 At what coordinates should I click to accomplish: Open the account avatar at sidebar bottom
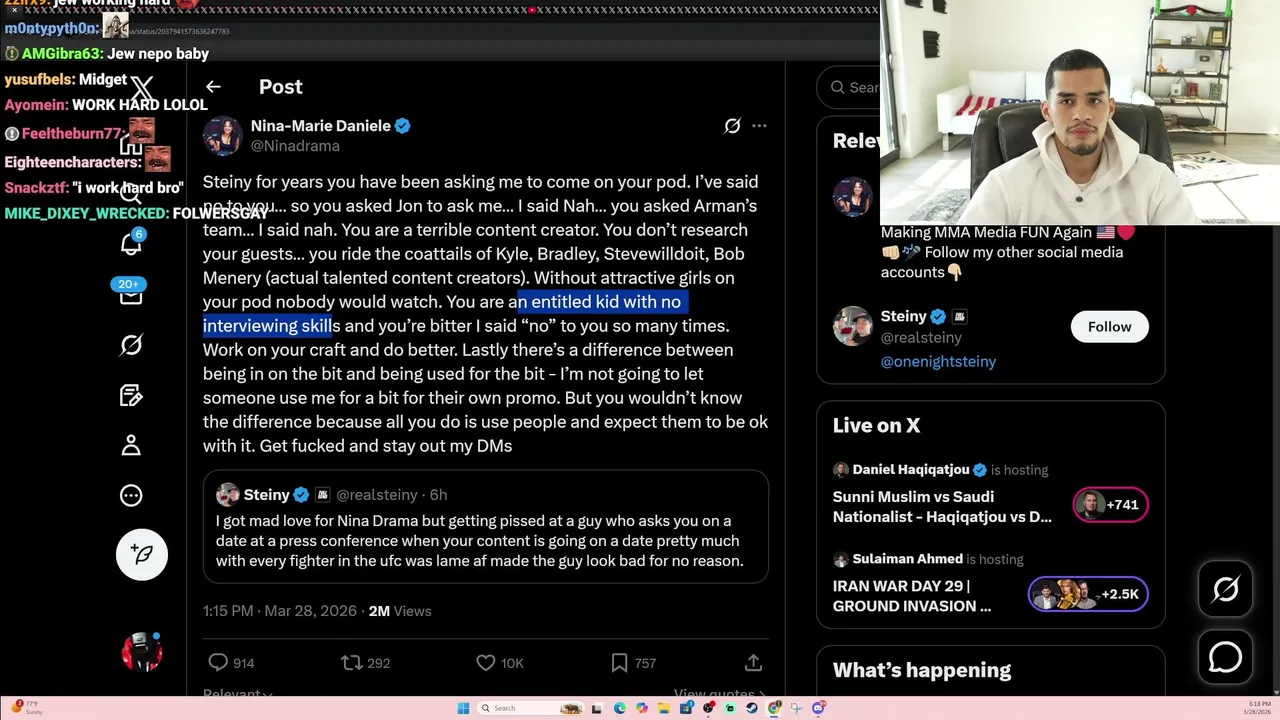[x=142, y=652]
